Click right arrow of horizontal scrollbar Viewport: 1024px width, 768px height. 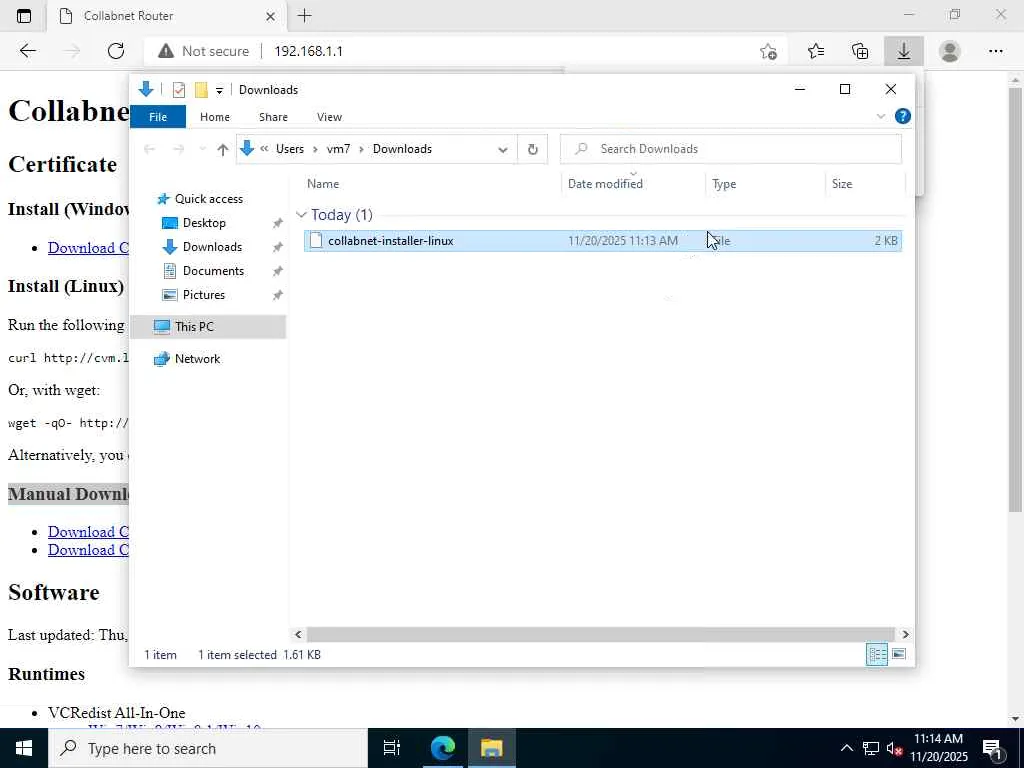tap(905, 635)
